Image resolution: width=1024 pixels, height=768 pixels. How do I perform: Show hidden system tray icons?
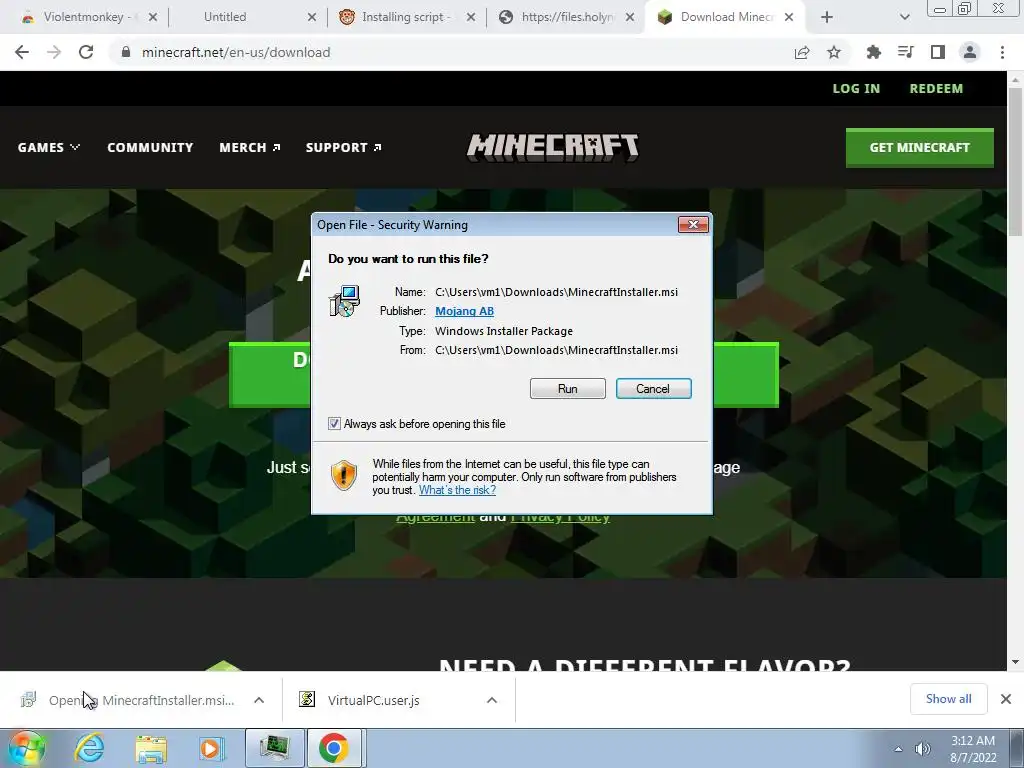coord(899,749)
